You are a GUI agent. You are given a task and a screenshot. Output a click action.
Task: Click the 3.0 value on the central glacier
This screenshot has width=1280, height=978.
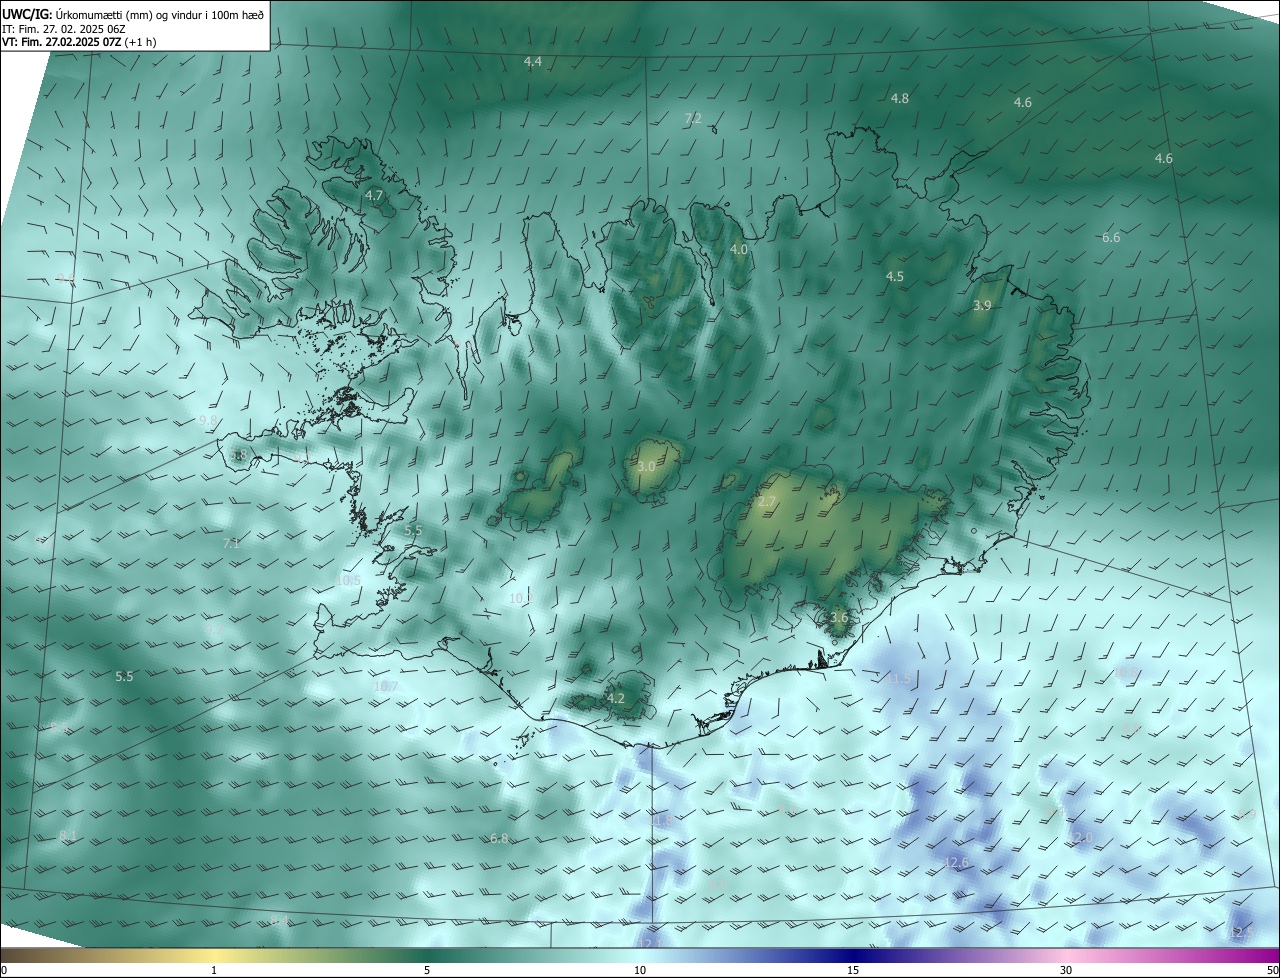click(646, 467)
